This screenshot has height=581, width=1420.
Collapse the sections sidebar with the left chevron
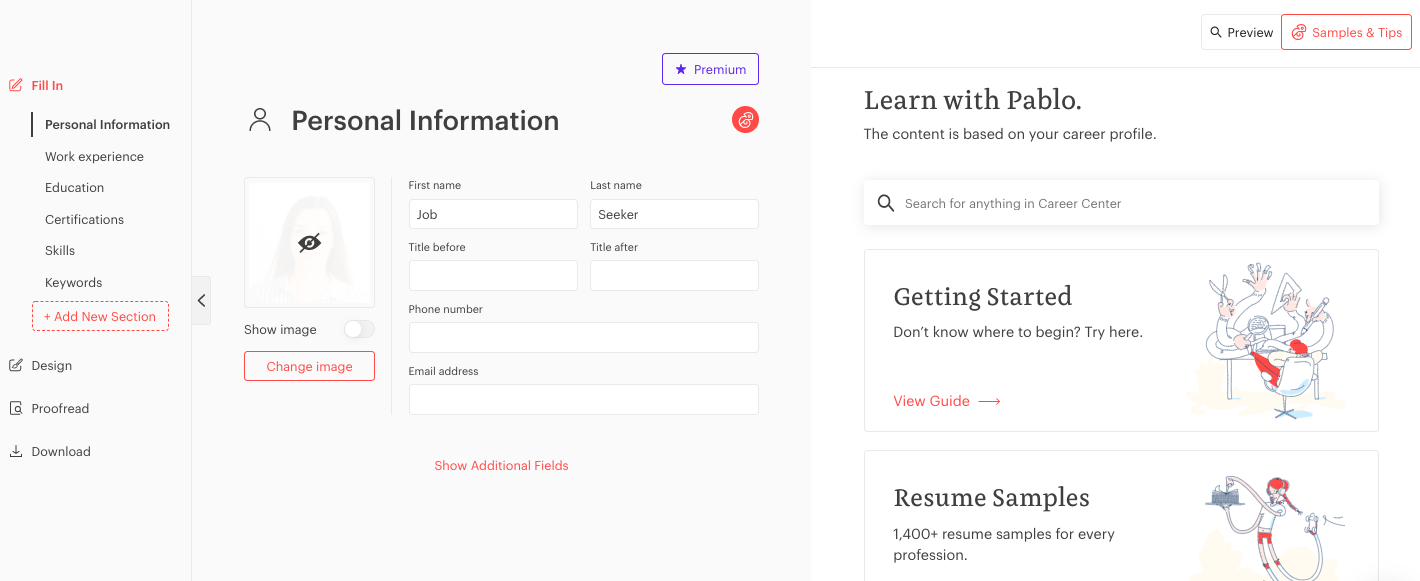click(x=201, y=300)
